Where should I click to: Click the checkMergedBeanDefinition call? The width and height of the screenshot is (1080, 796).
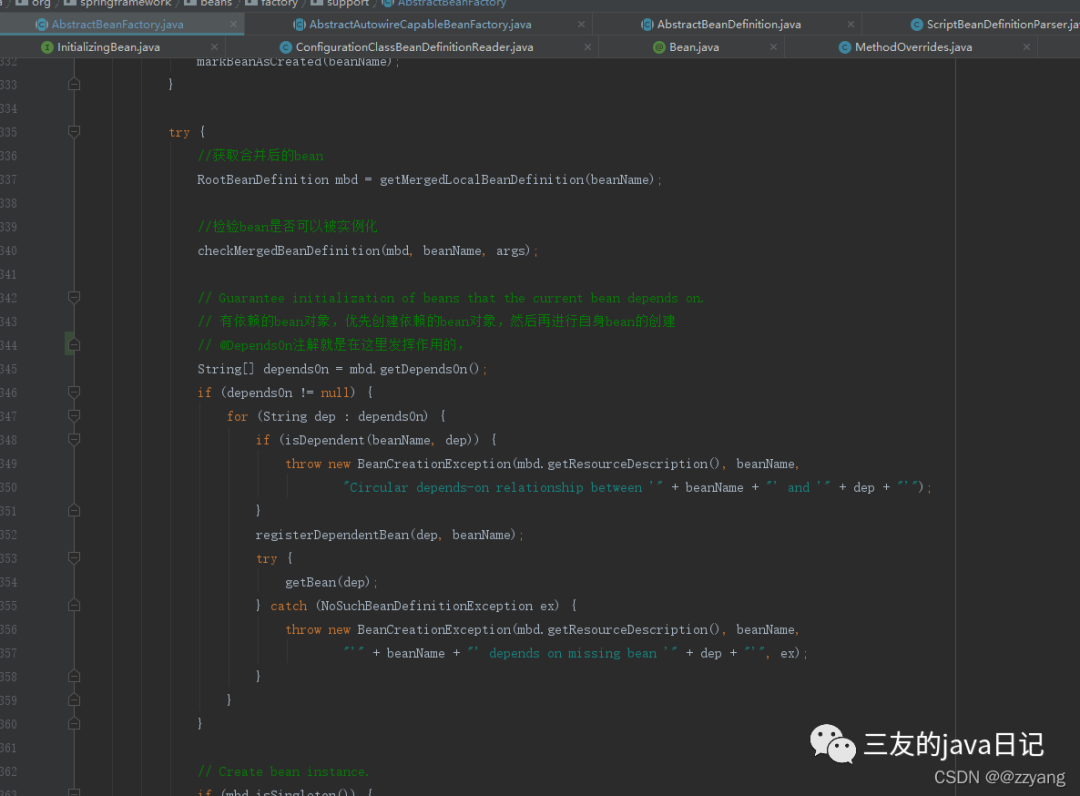pos(289,251)
